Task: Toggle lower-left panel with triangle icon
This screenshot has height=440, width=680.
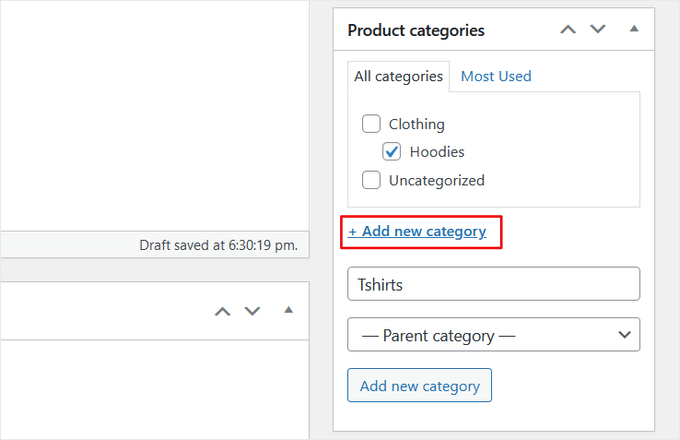Action: click(288, 310)
